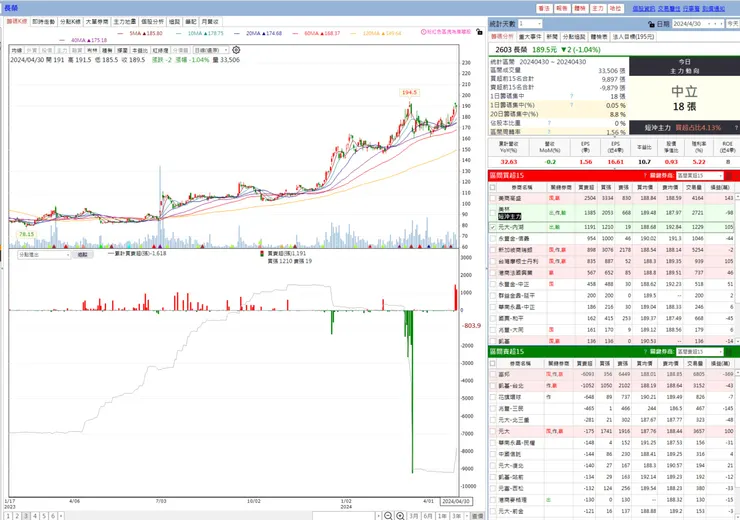Viewport: 740px width, 520px height.
Task: Switch to 主力地圖 tab
Action: coord(125,22)
